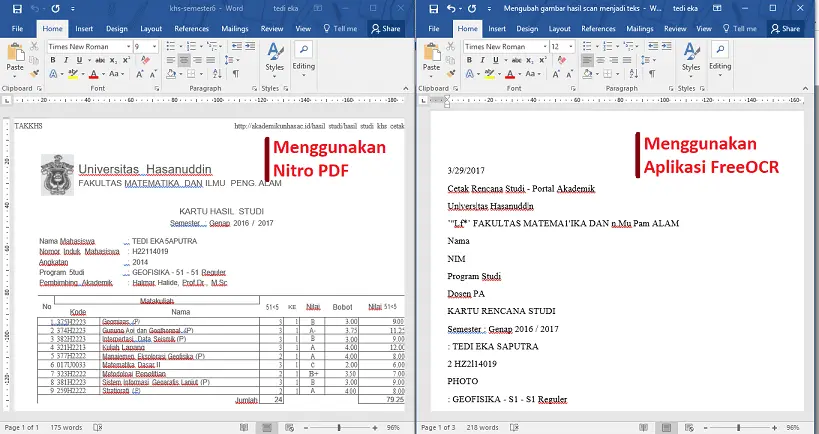Toggle Italic in khs-semester6 window
The image size is (819, 434).
point(66,60)
